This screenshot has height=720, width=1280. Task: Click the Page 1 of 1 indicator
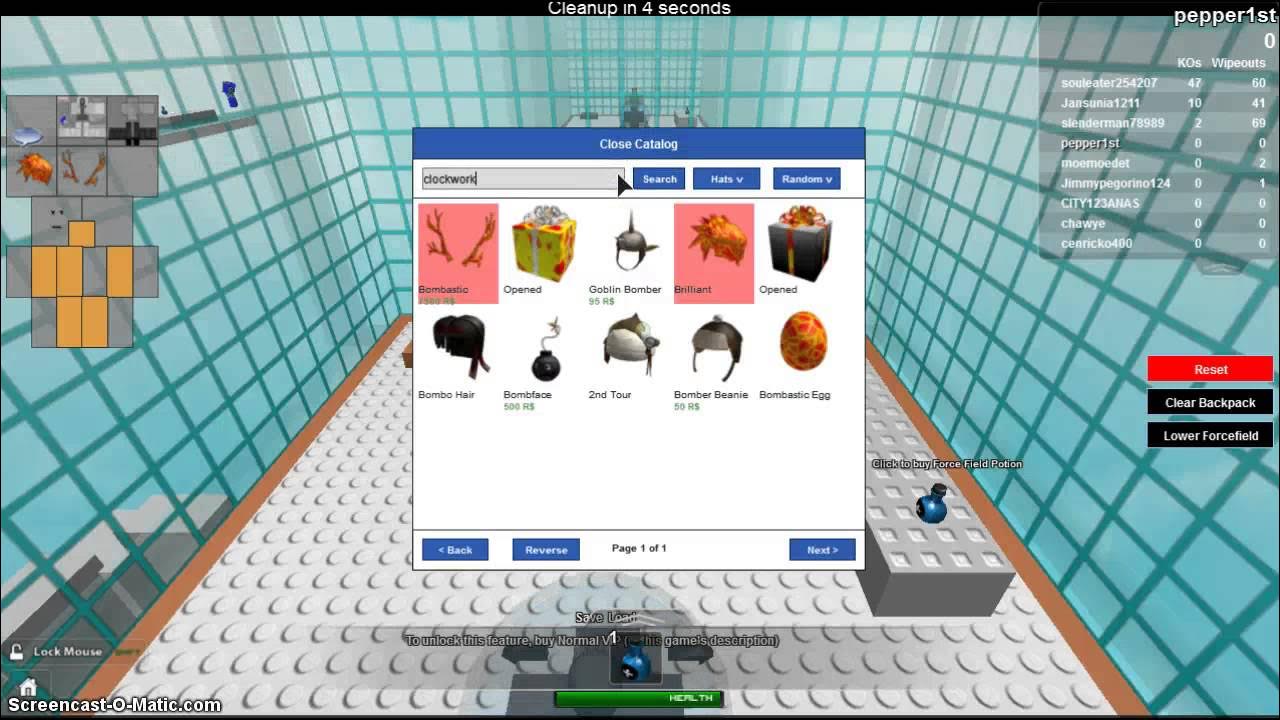click(639, 548)
